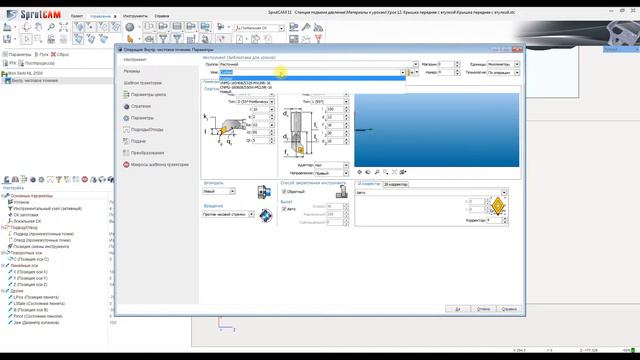The width and height of the screenshot is (640, 360).
Task: Click the machine icon in lower-left toolbar
Action: click(7, 179)
